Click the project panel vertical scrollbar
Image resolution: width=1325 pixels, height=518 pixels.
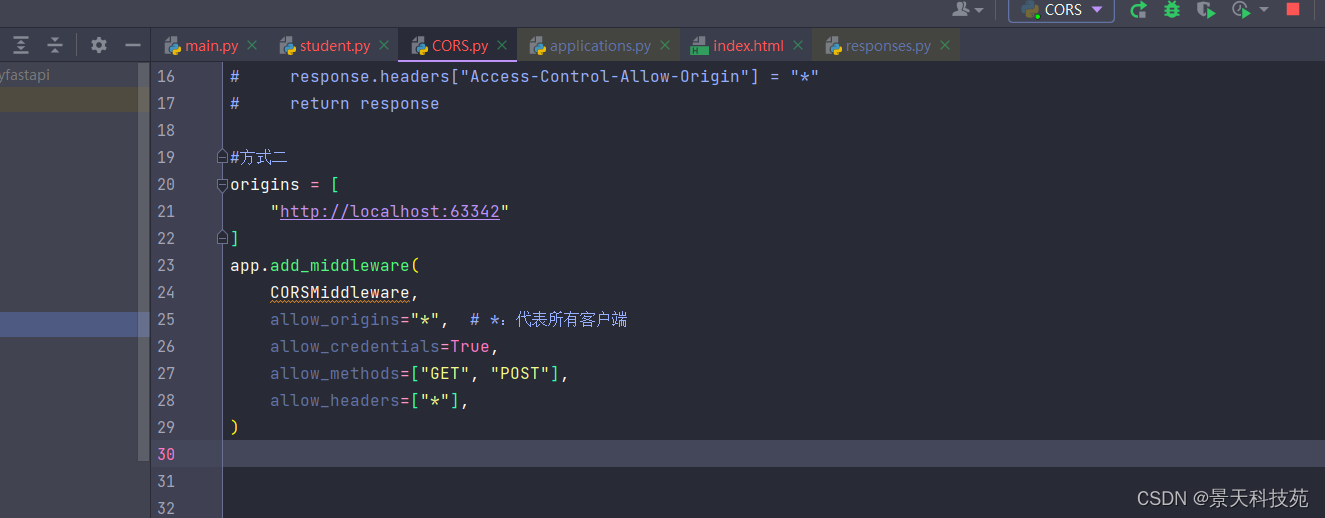[143, 260]
